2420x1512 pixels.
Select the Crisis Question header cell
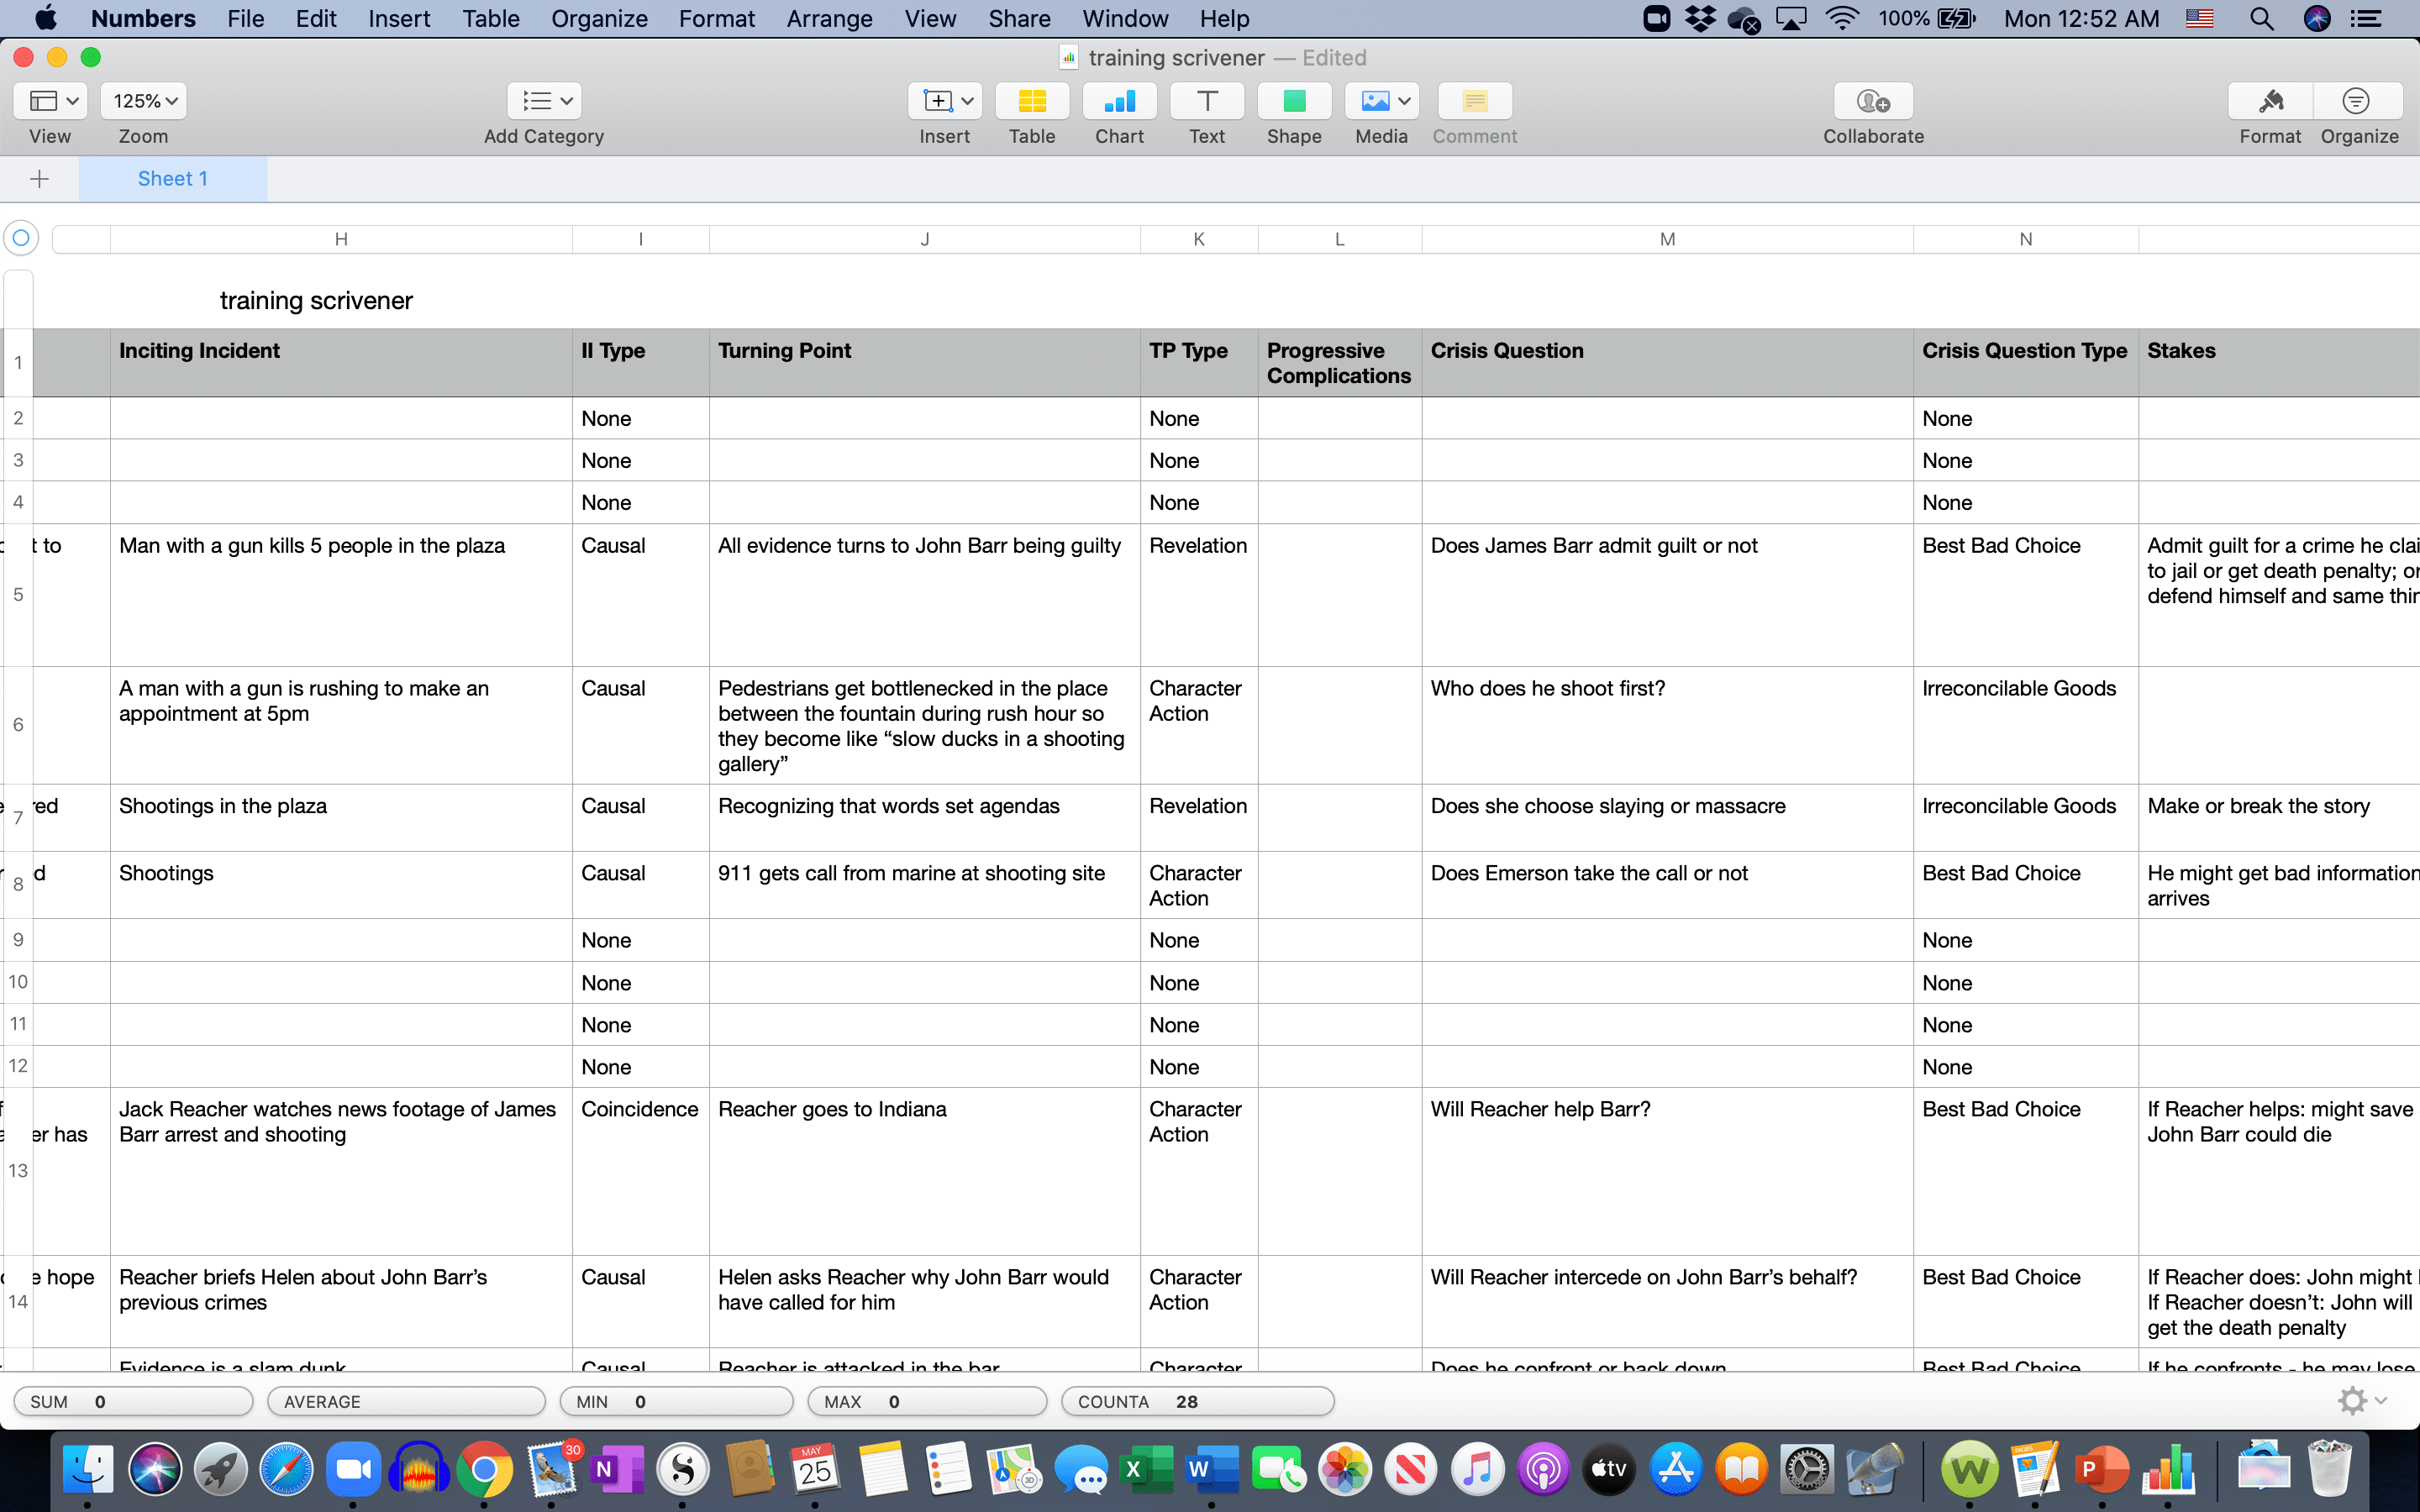point(1666,362)
